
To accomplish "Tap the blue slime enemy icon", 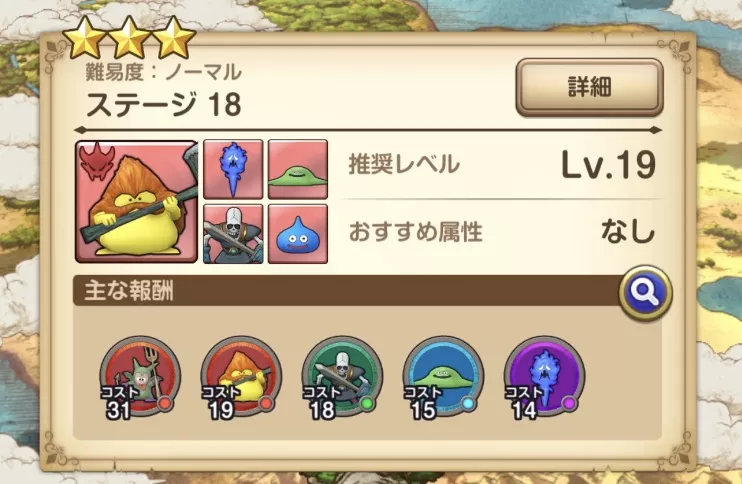I will coord(298,234).
